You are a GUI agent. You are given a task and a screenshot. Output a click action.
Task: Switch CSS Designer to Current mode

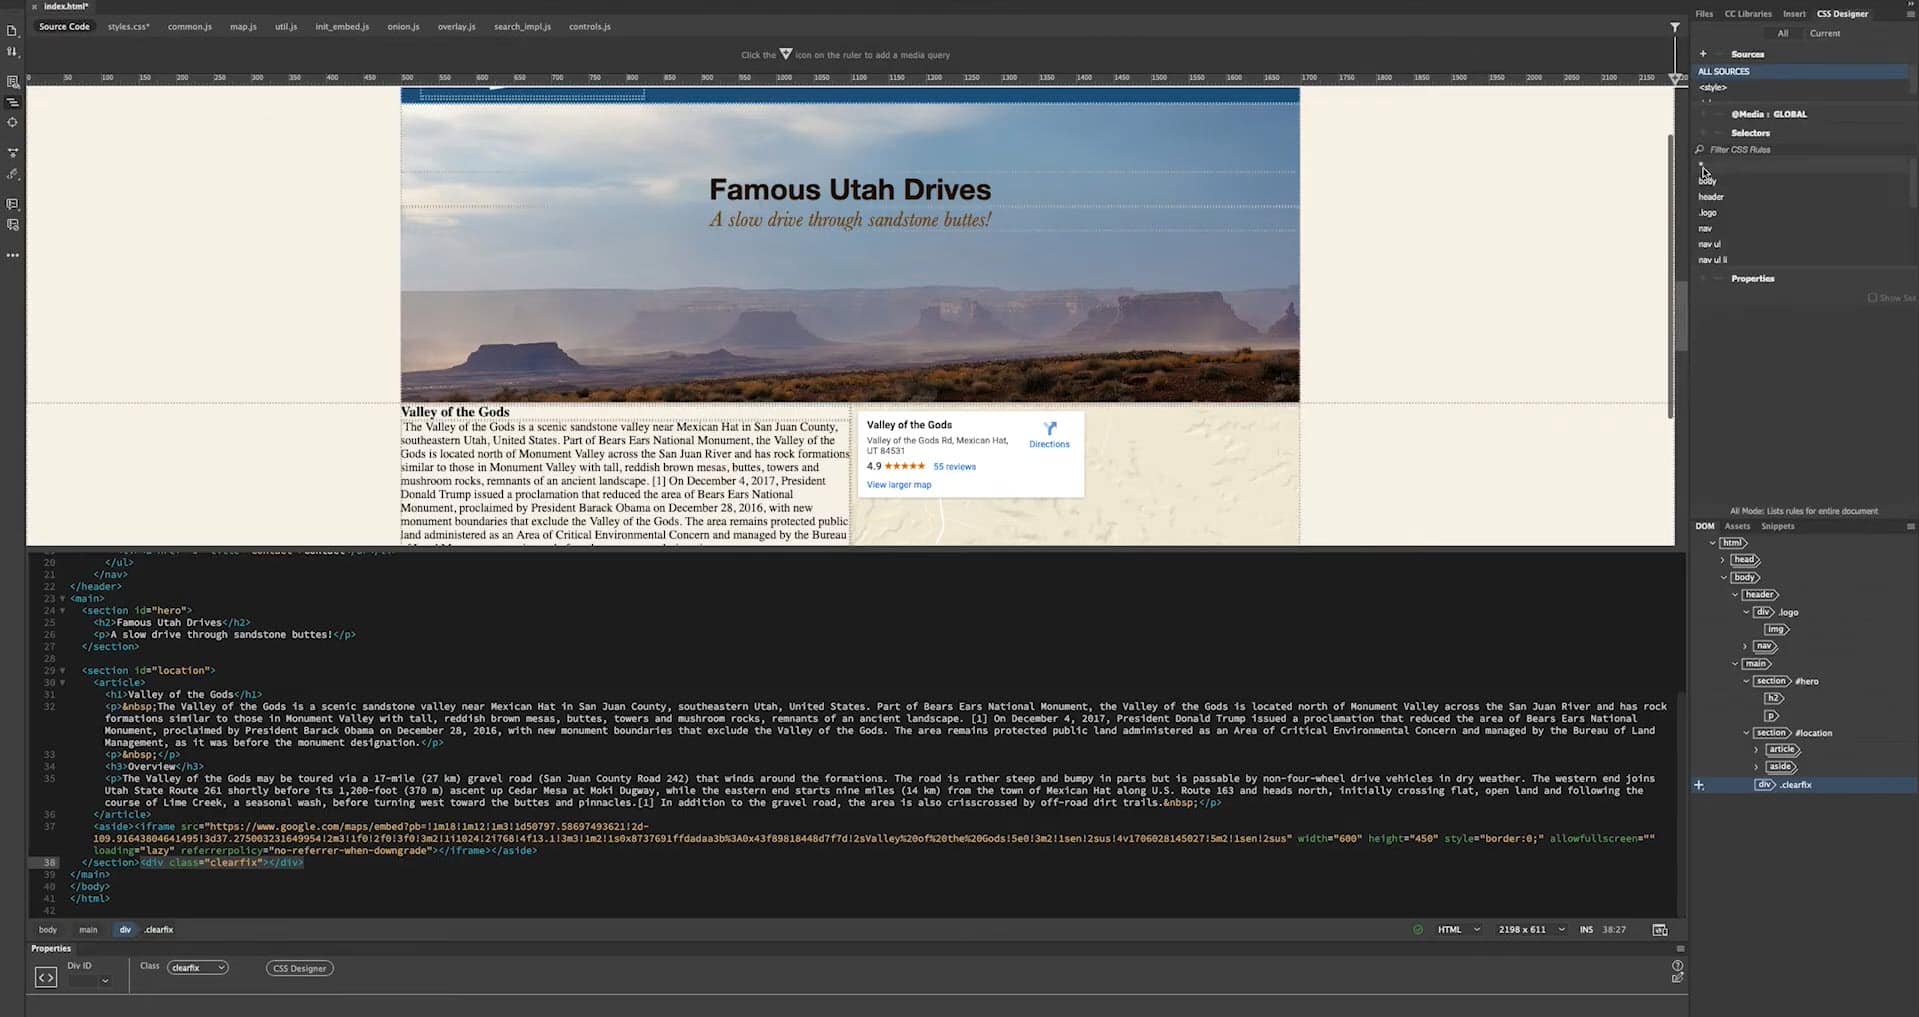coord(1824,33)
